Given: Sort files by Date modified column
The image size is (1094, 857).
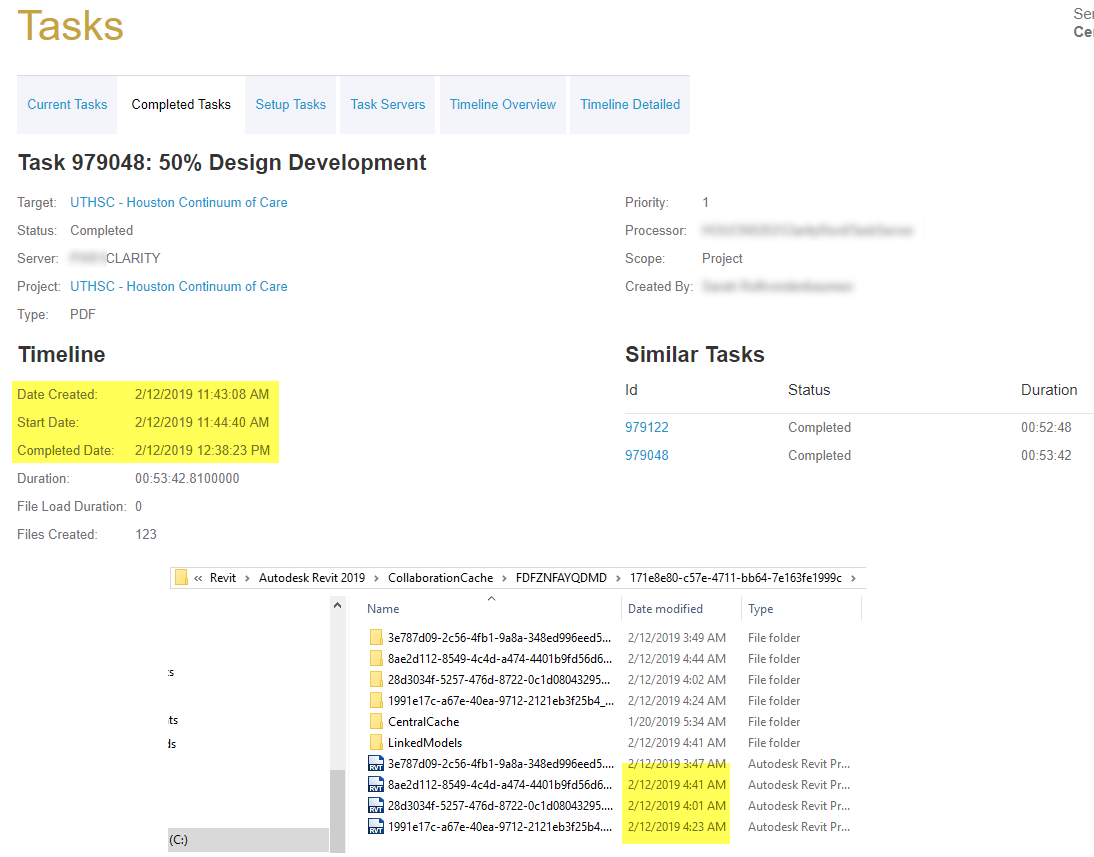Looking at the screenshot, I should coord(665,609).
